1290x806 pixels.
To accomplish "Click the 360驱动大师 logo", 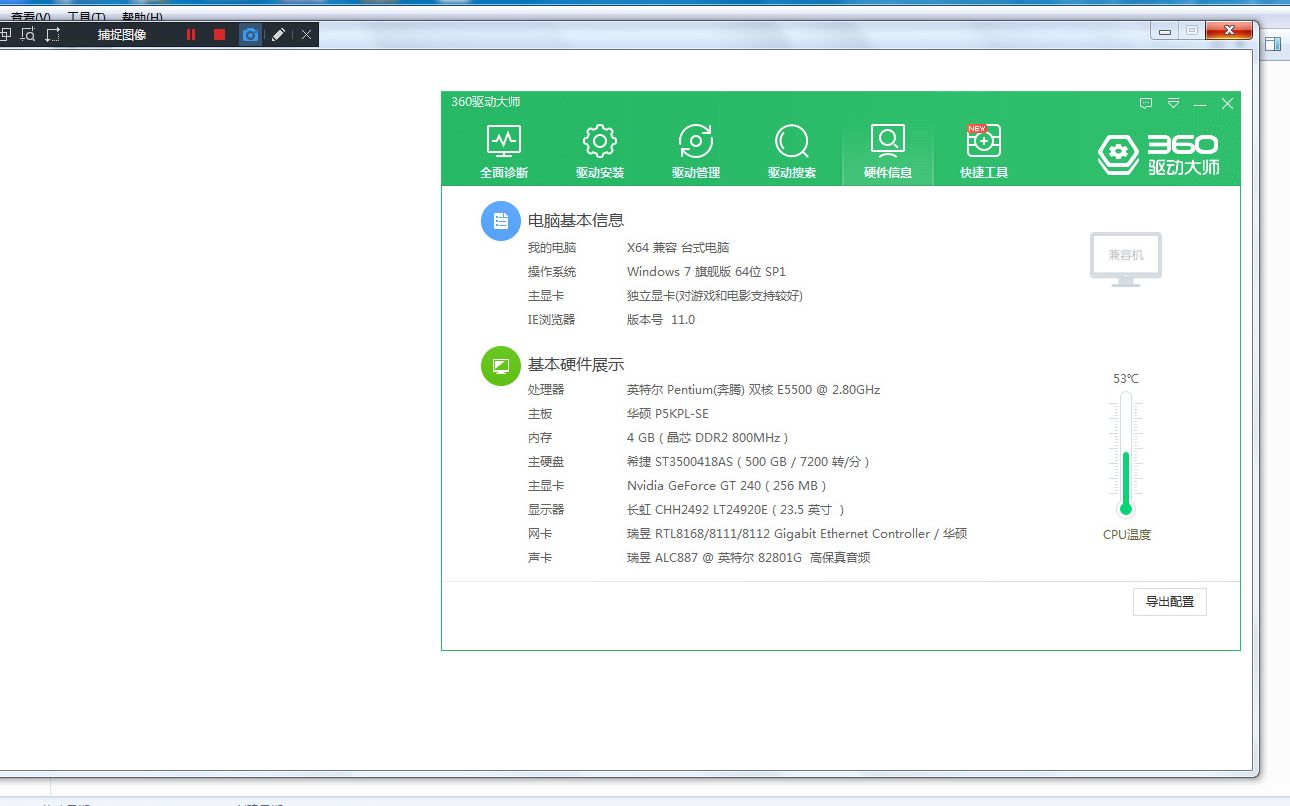I will (x=1158, y=154).
